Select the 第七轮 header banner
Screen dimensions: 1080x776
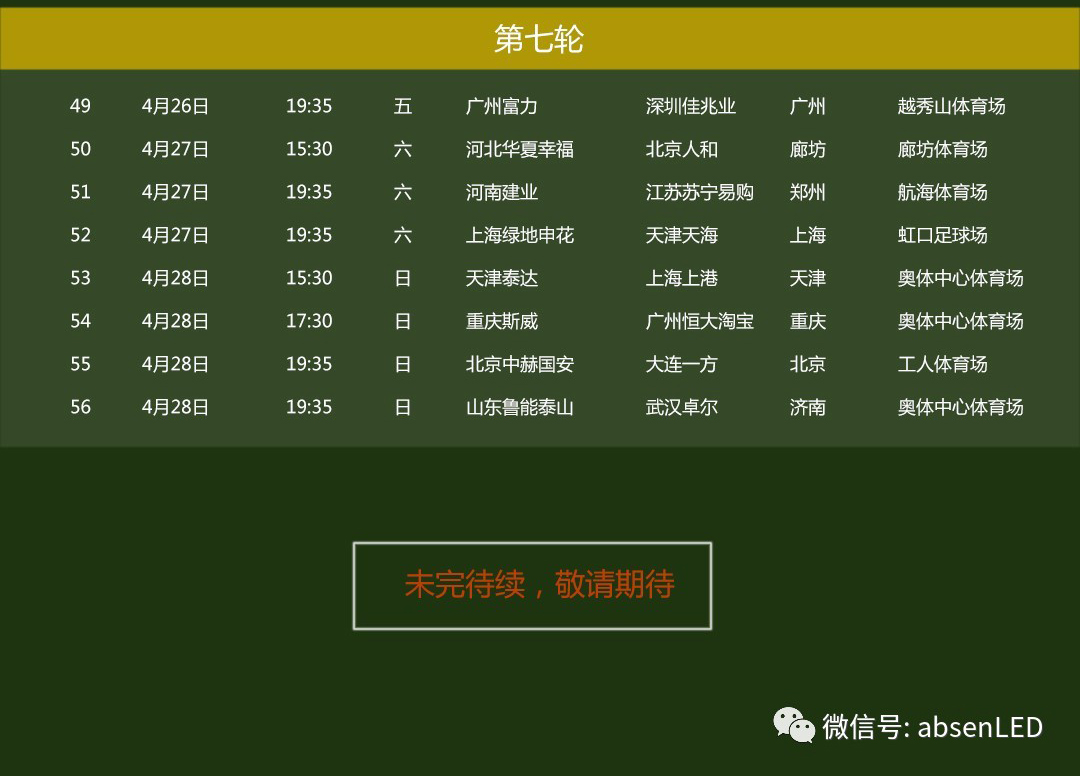pos(540,39)
